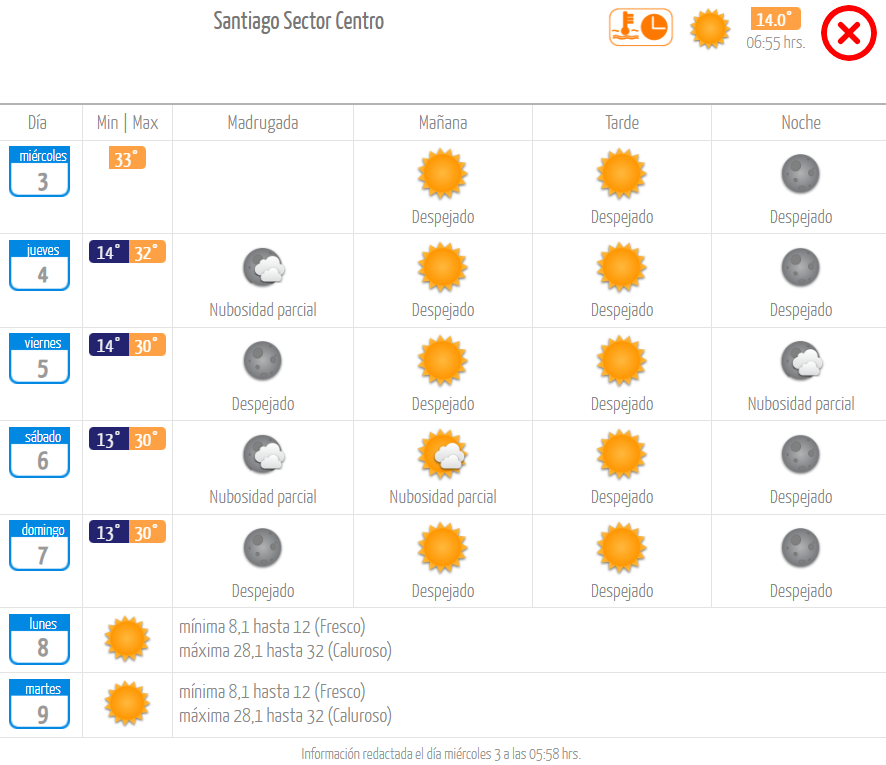The height and width of the screenshot is (765, 886).
Task: Select the jueves 4 calendar icon
Action: (x=40, y=265)
